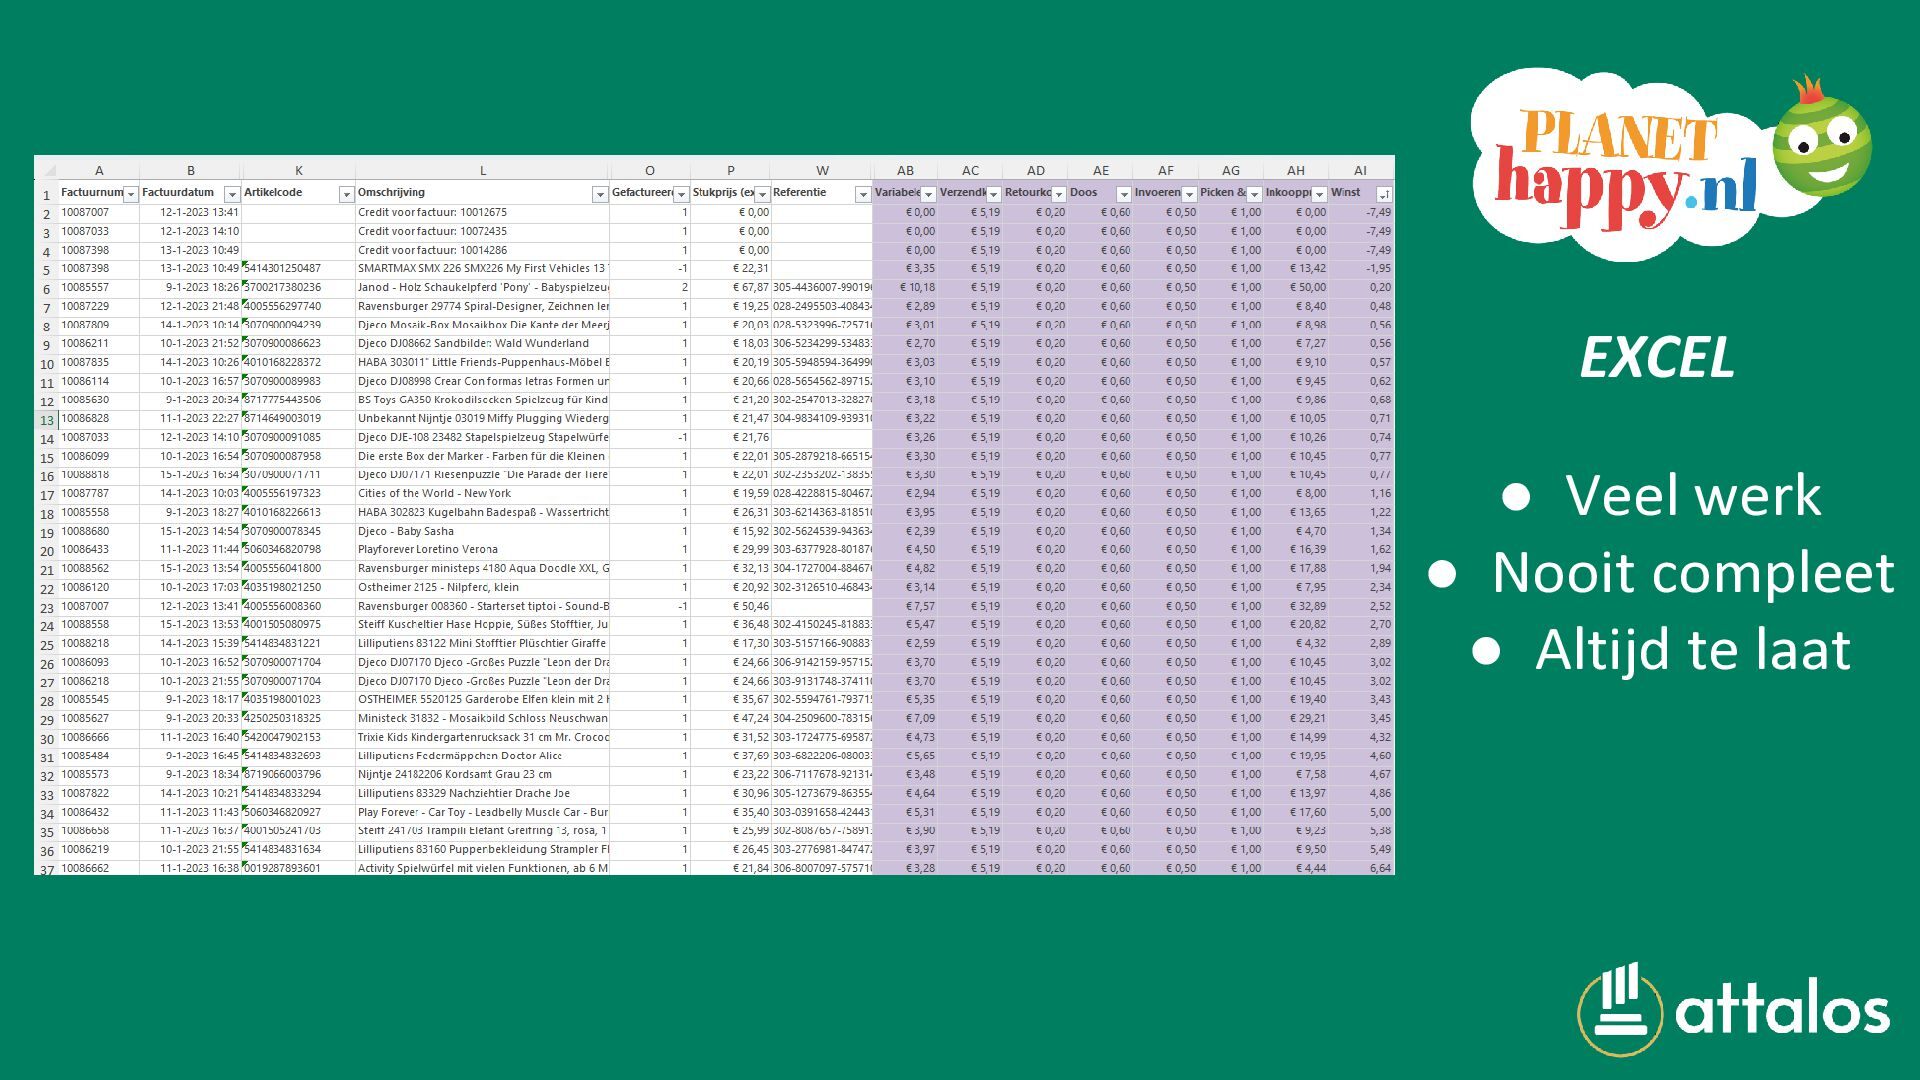Open the Referentie filter dropdown
Screen dimensions: 1920x1080
(x=862, y=194)
